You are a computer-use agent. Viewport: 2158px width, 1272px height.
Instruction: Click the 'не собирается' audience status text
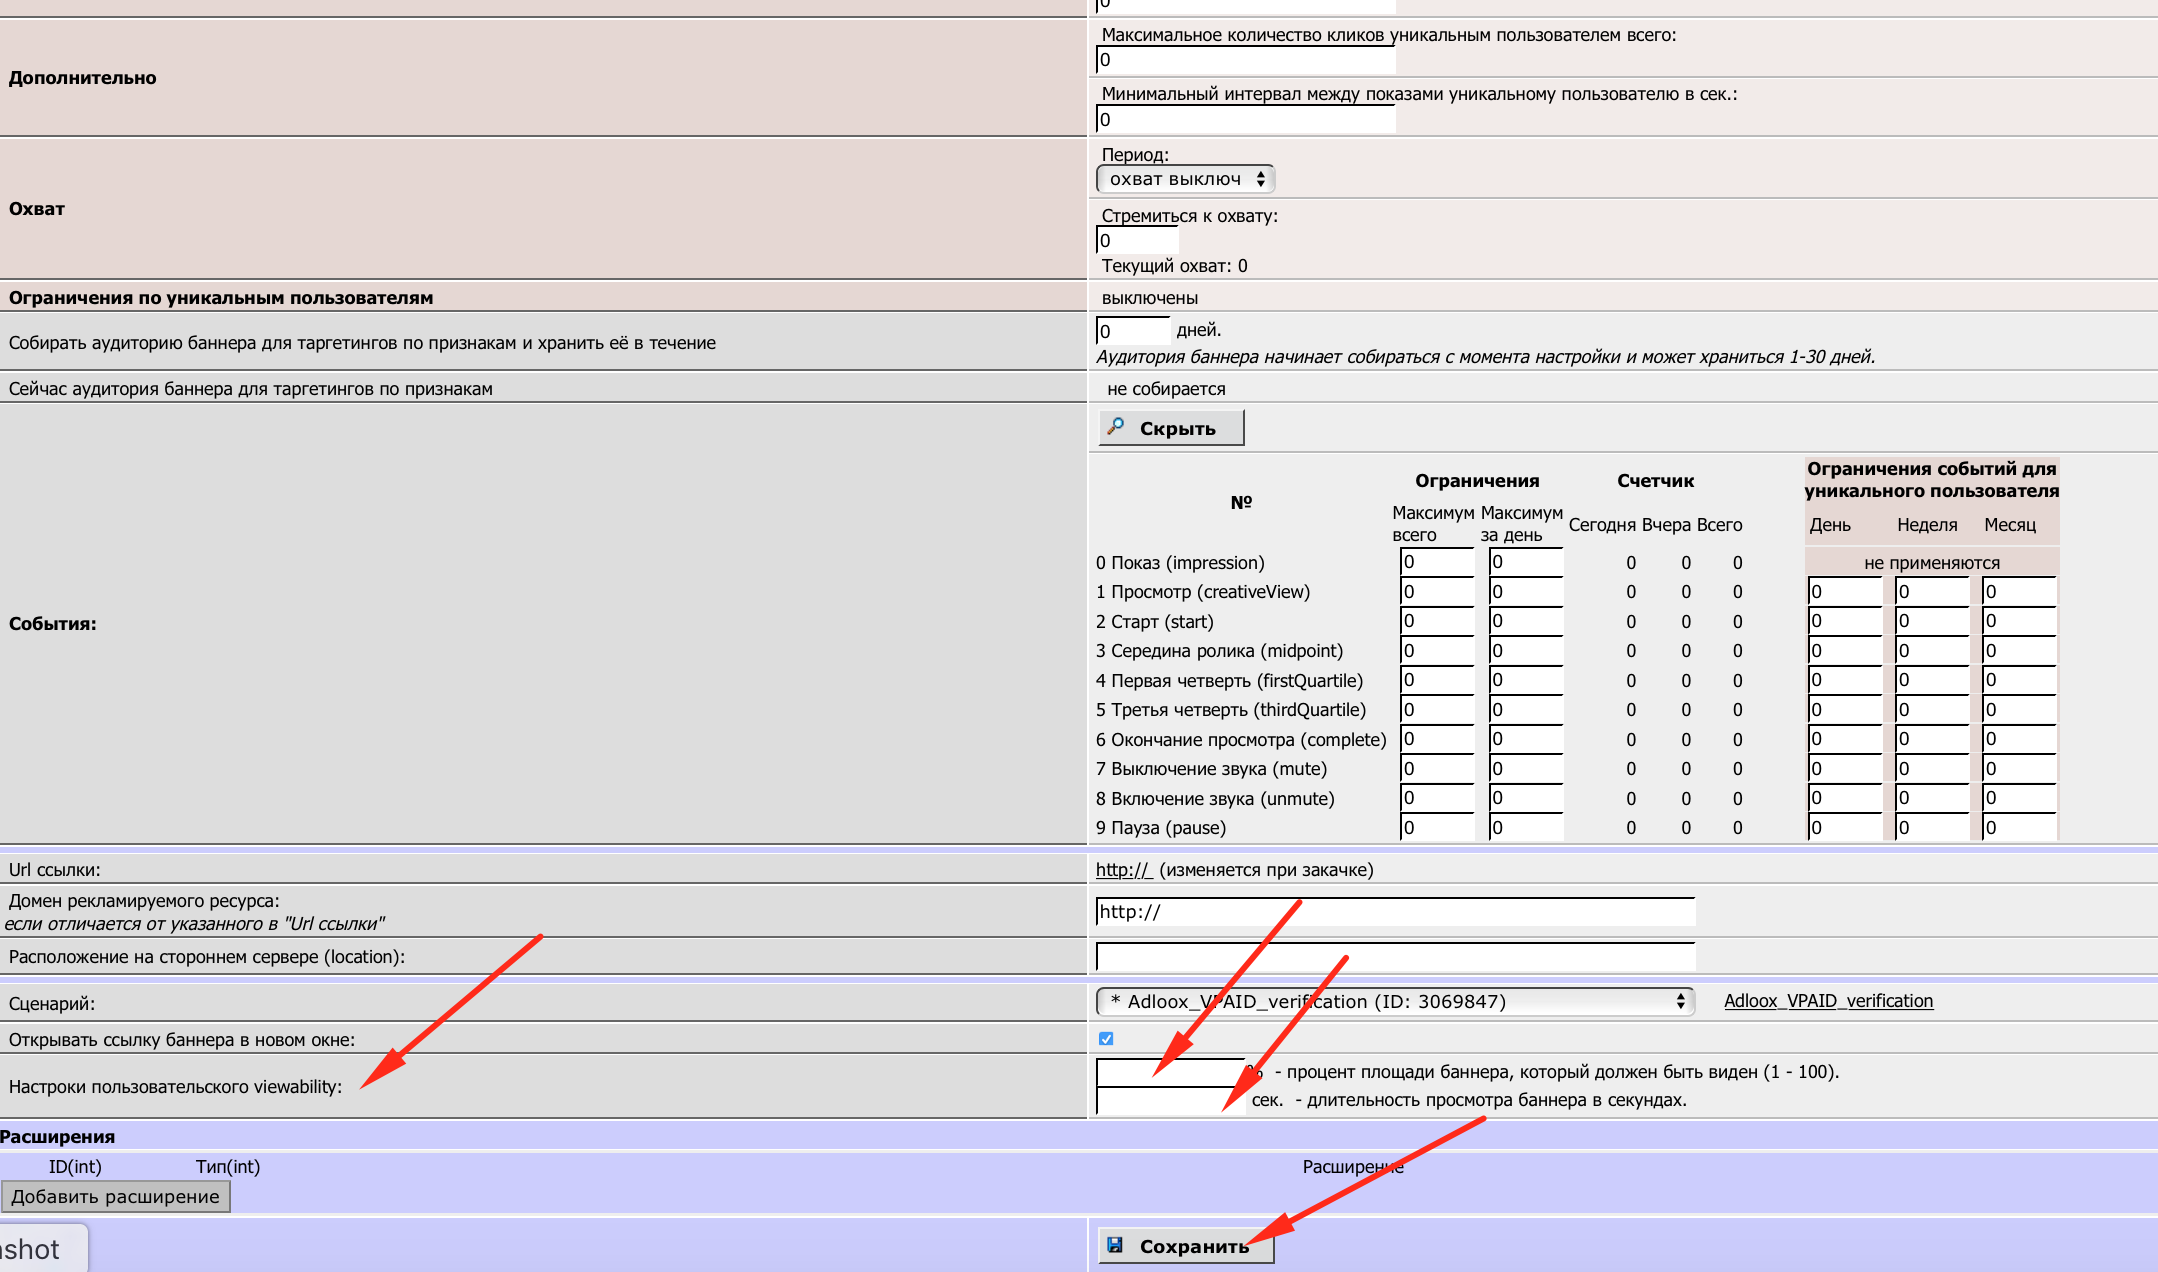pos(1166,389)
